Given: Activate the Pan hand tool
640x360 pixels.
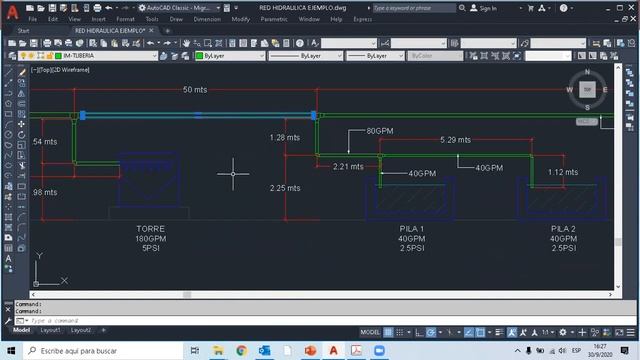Looking at the screenshot, I should (x=186, y=43).
